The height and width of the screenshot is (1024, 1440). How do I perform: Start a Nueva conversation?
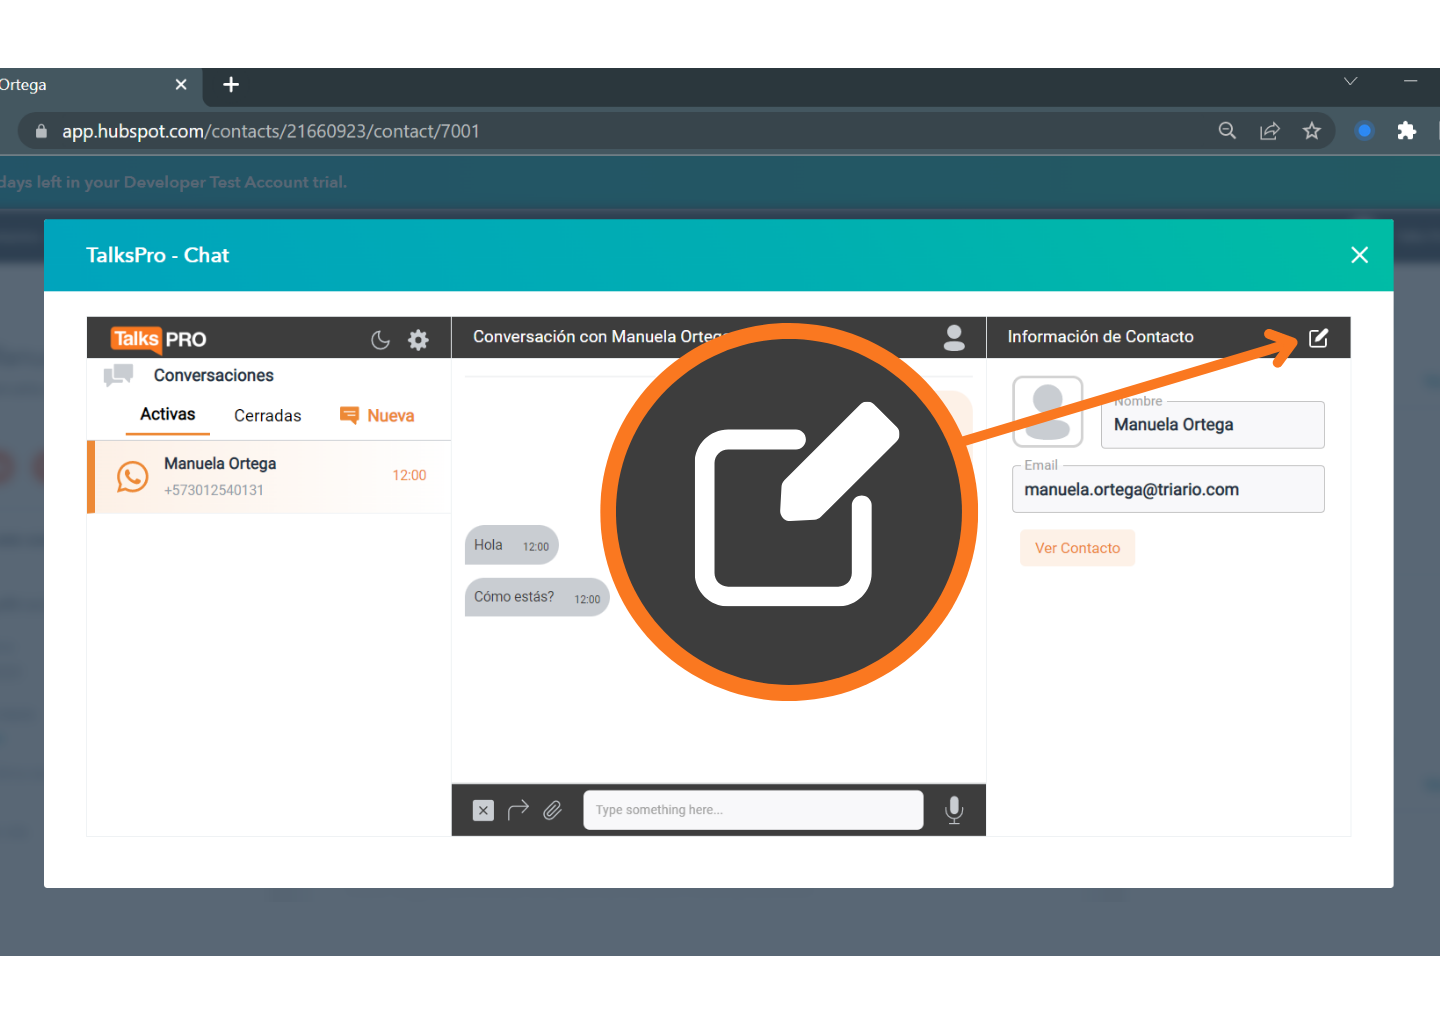pos(377,415)
